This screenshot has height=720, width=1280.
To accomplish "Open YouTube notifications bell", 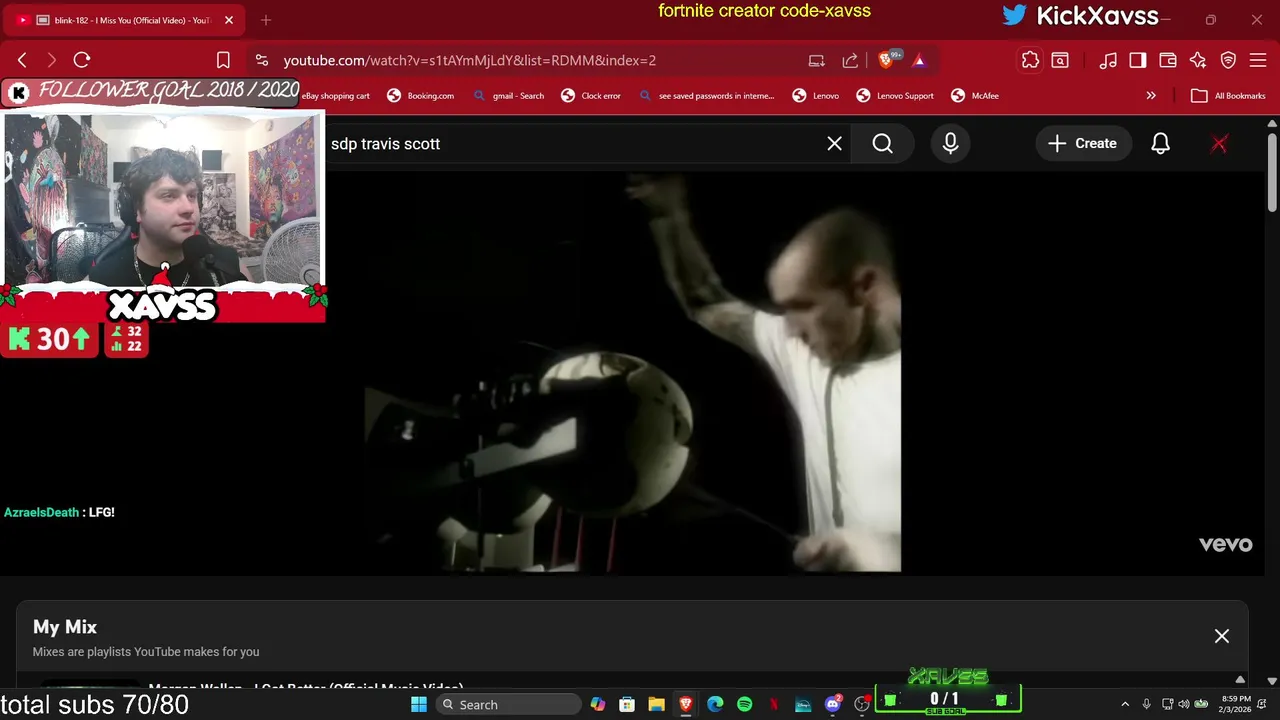I will point(1160,143).
